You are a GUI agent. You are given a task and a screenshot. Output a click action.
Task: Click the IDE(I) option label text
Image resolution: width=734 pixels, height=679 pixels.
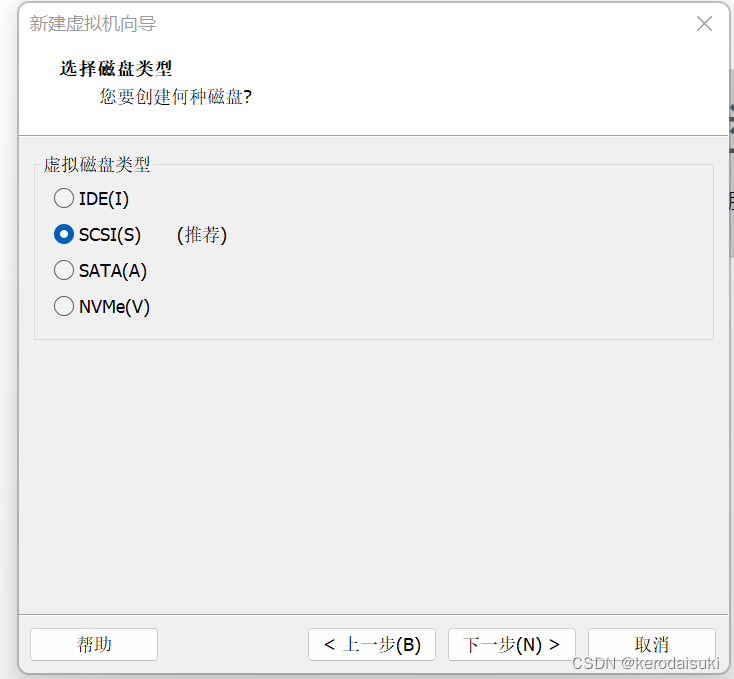pyautogui.click(x=104, y=199)
